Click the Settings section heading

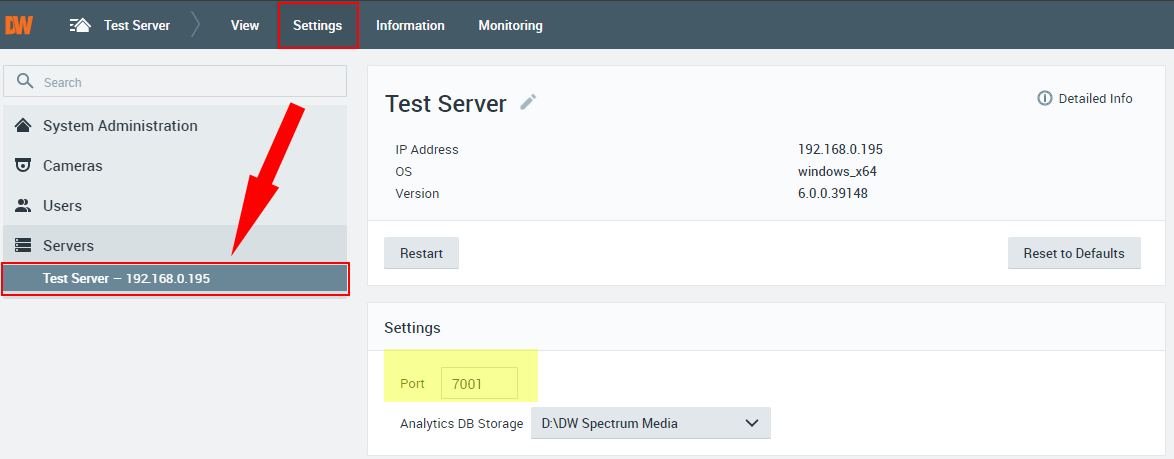click(x=413, y=327)
